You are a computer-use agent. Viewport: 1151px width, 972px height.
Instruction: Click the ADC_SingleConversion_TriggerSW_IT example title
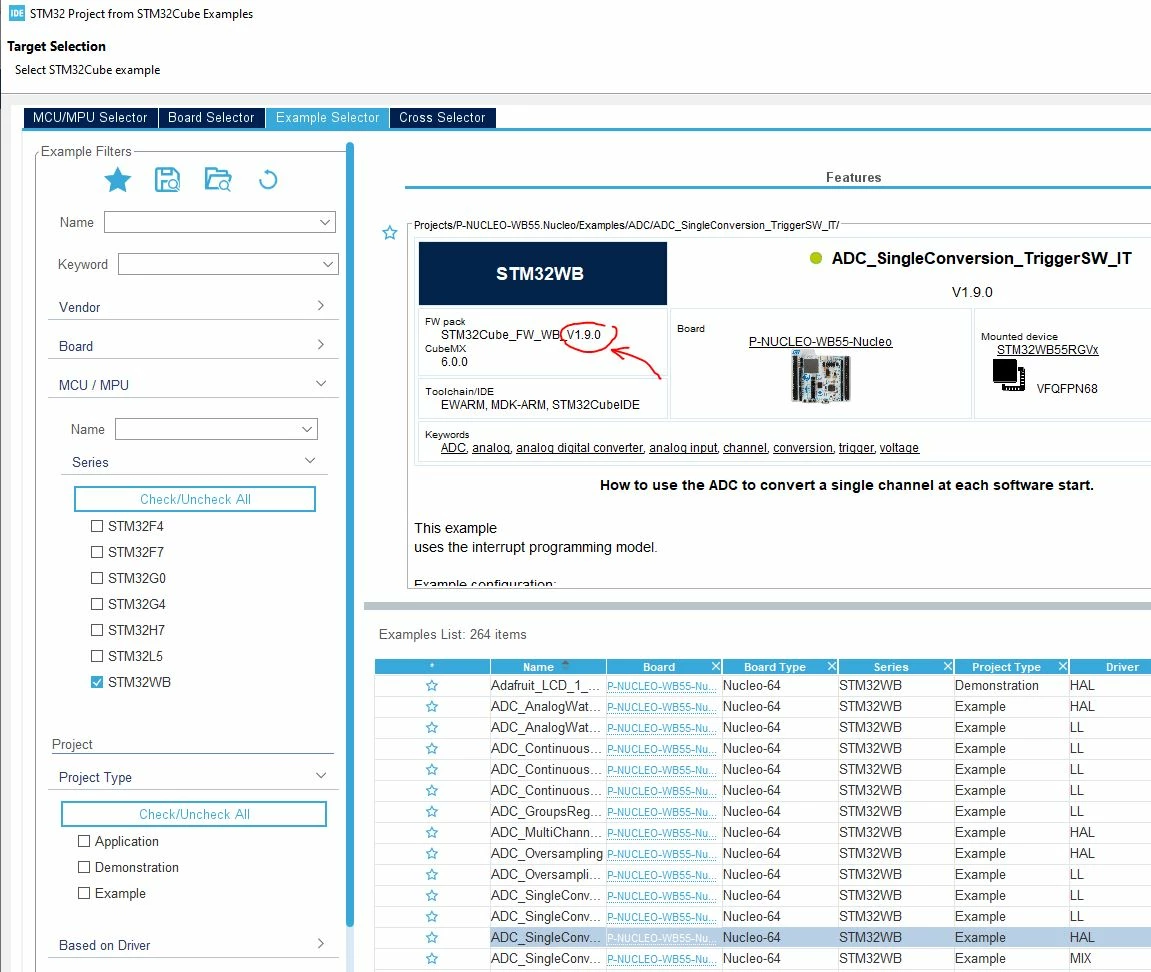981,258
